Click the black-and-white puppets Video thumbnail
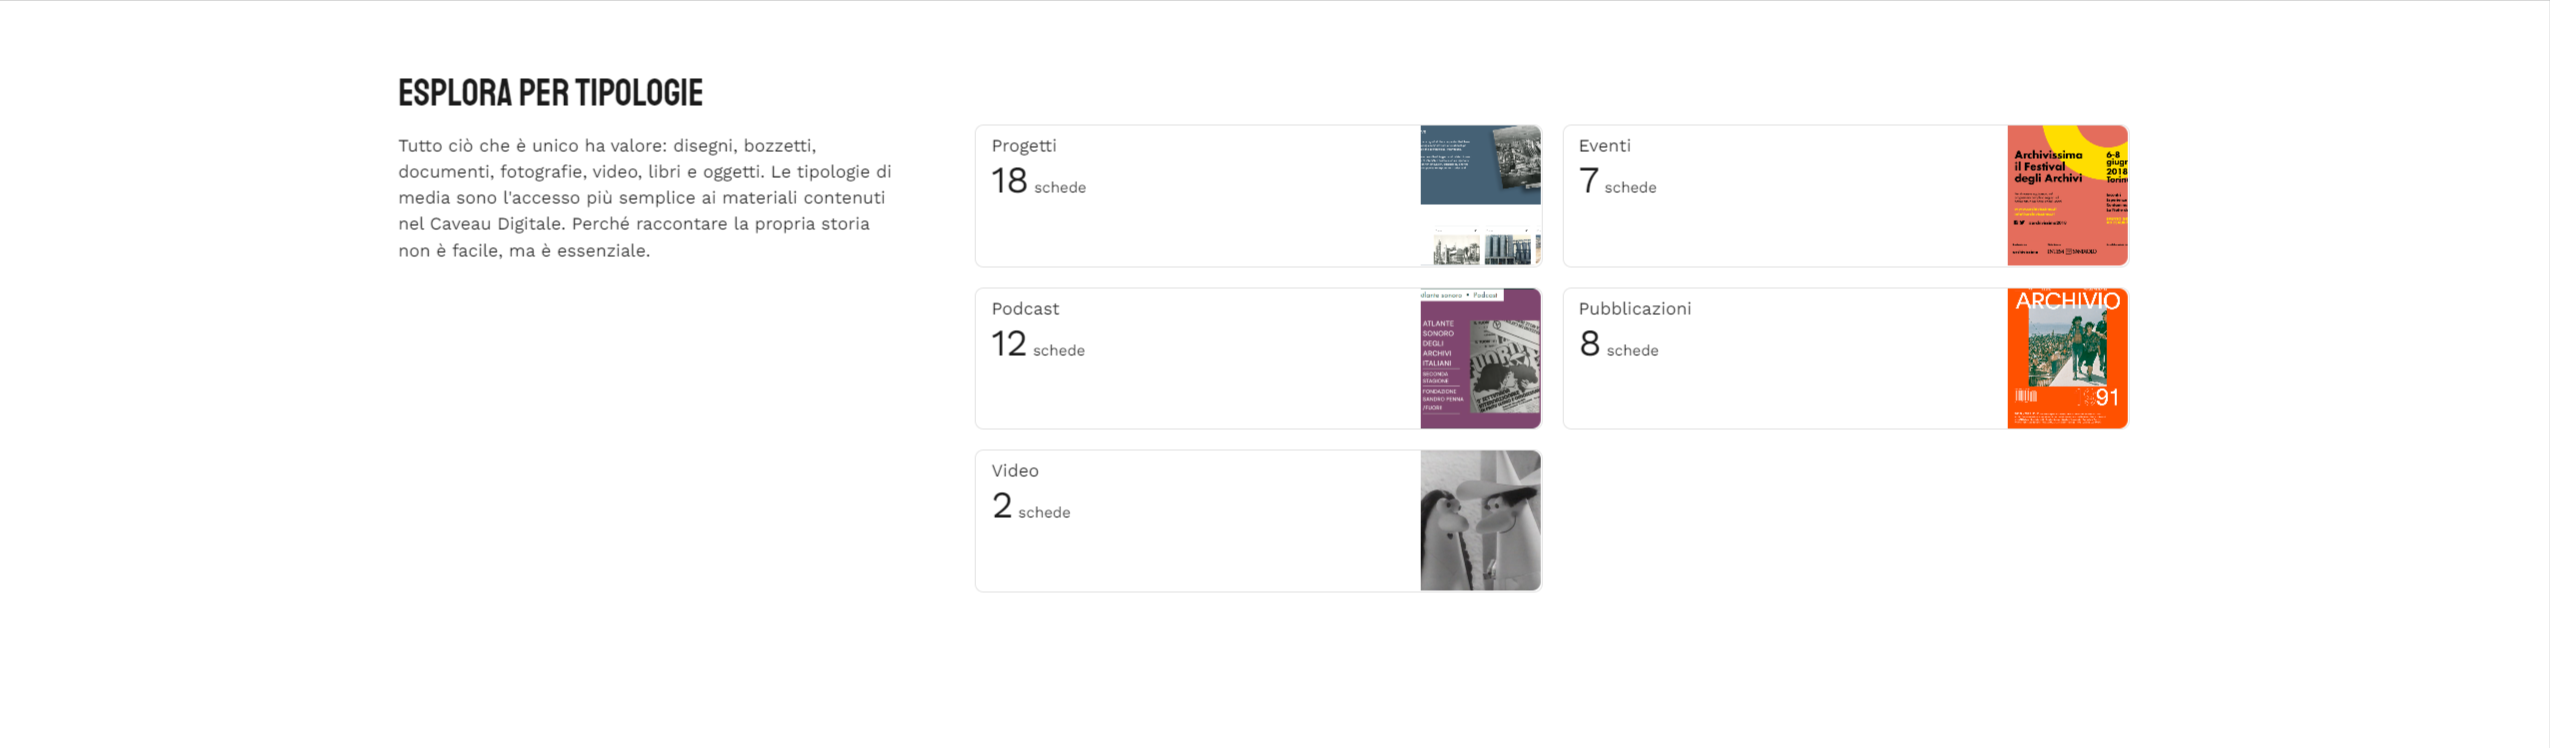This screenshot has height=748, width=2550. tap(1480, 520)
